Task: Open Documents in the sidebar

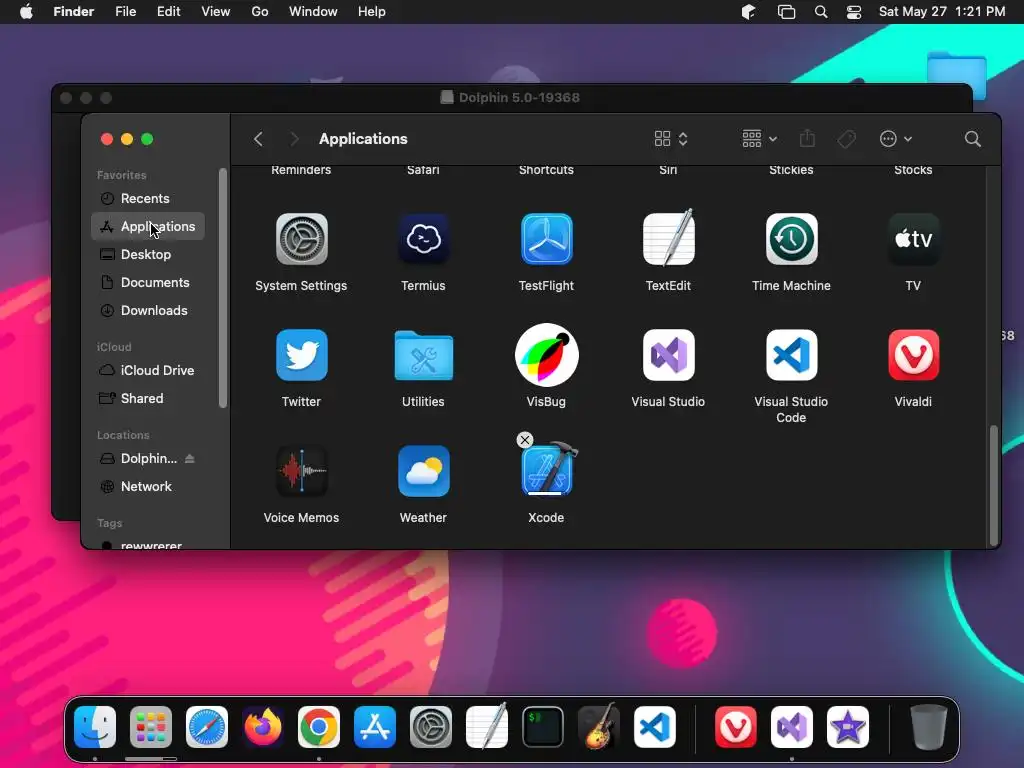Action: coord(148,283)
